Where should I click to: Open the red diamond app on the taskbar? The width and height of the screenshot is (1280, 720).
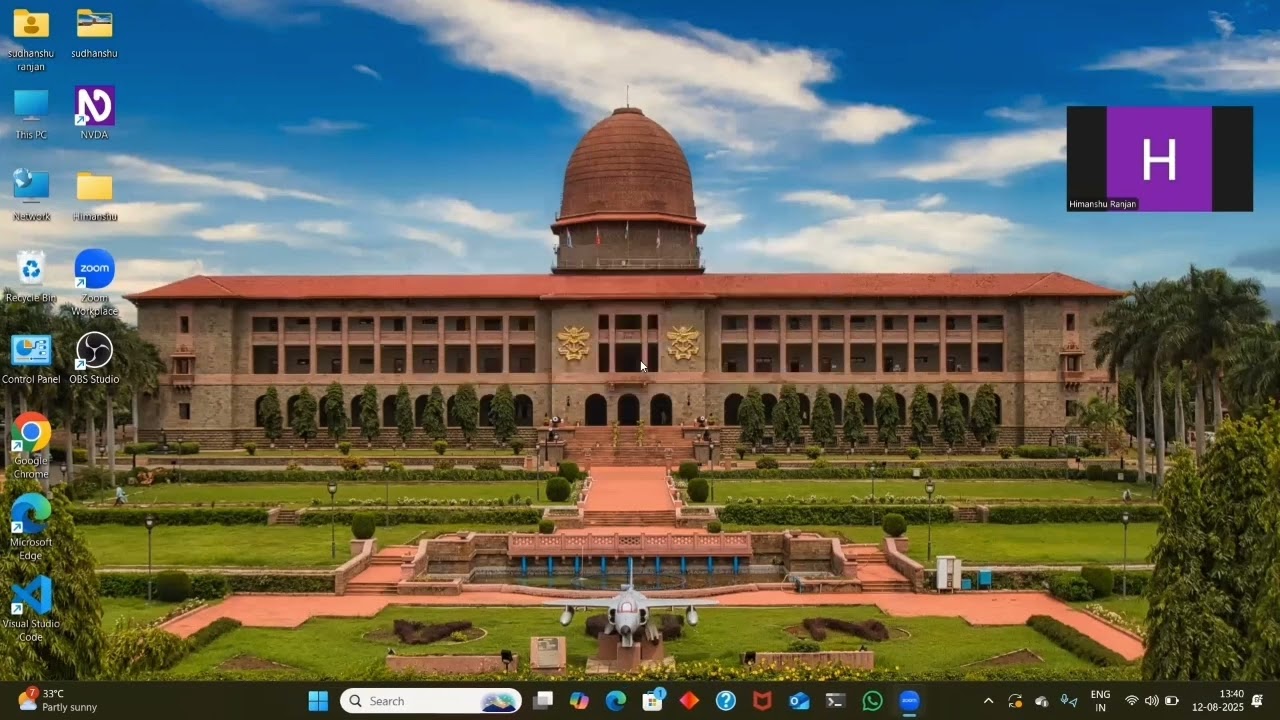[x=689, y=701]
